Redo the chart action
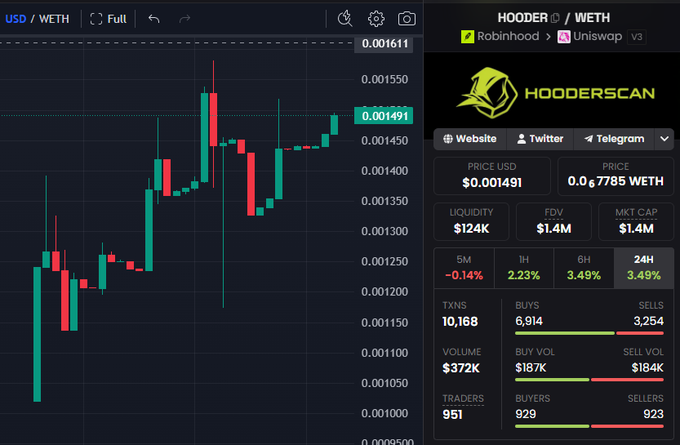Image resolution: width=680 pixels, height=445 pixels. pyautogui.click(x=185, y=19)
